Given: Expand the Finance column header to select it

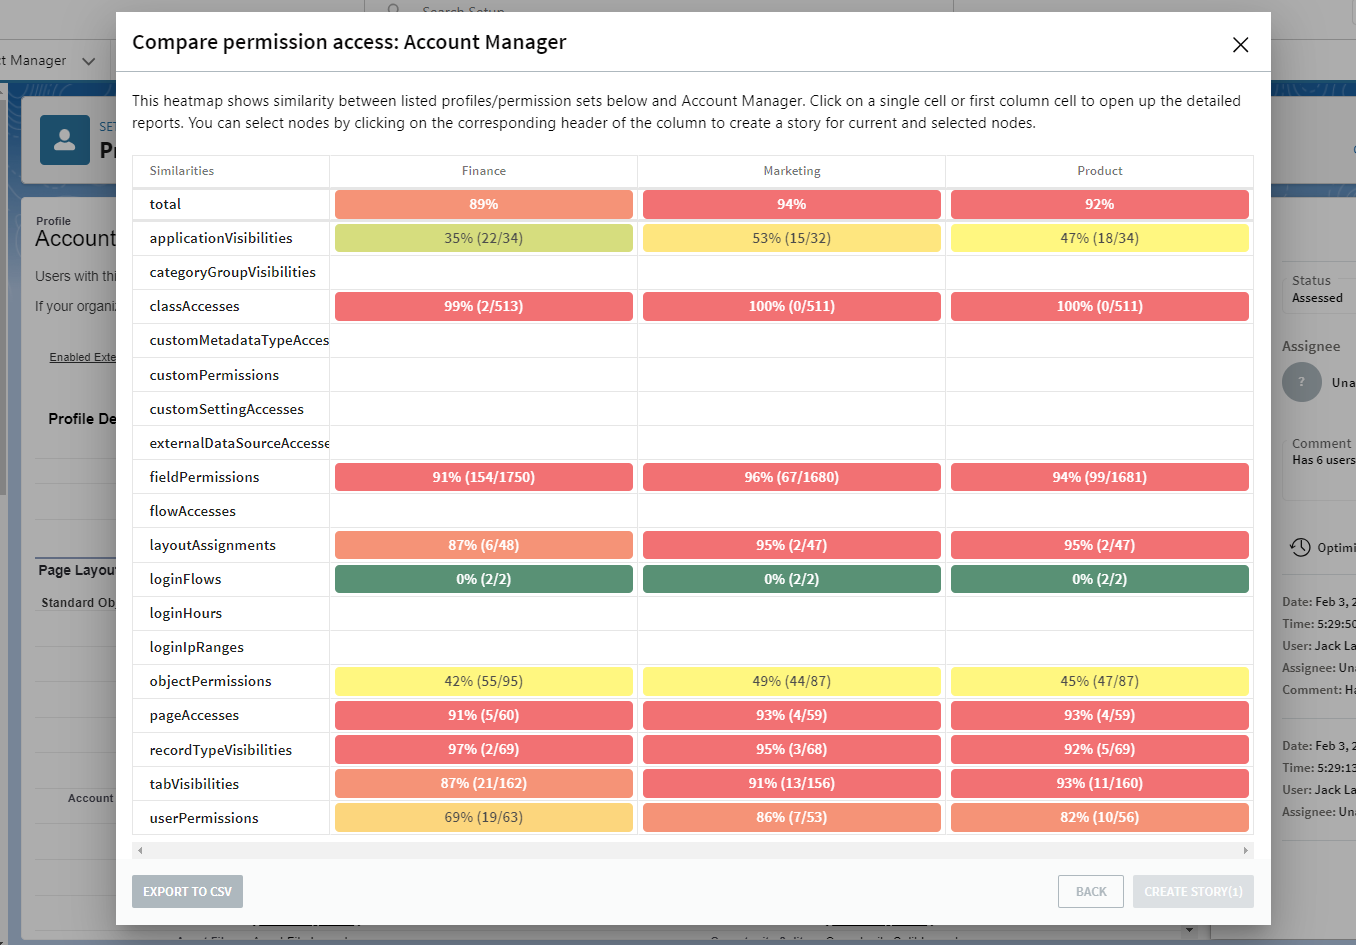Looking at the screenshot, I should pos(483,171).
